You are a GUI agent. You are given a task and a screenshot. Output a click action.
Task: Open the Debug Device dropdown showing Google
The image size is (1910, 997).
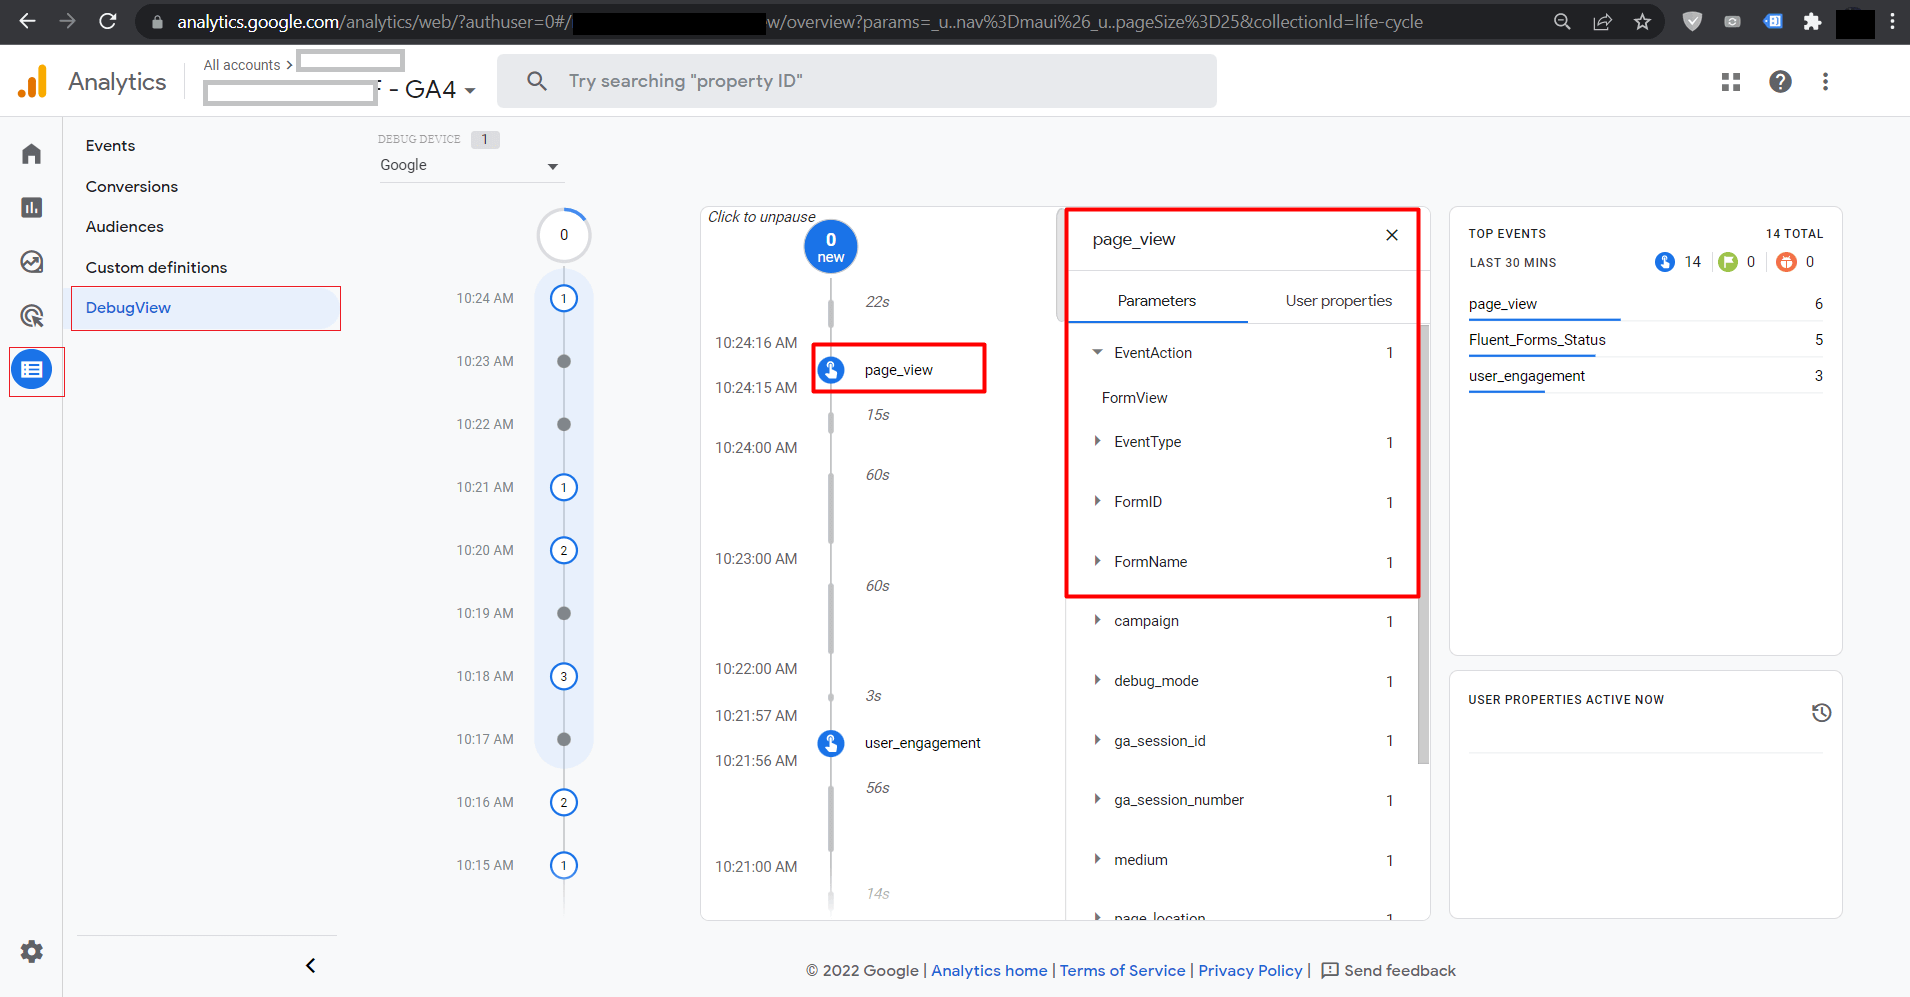(x=468, y=166)
